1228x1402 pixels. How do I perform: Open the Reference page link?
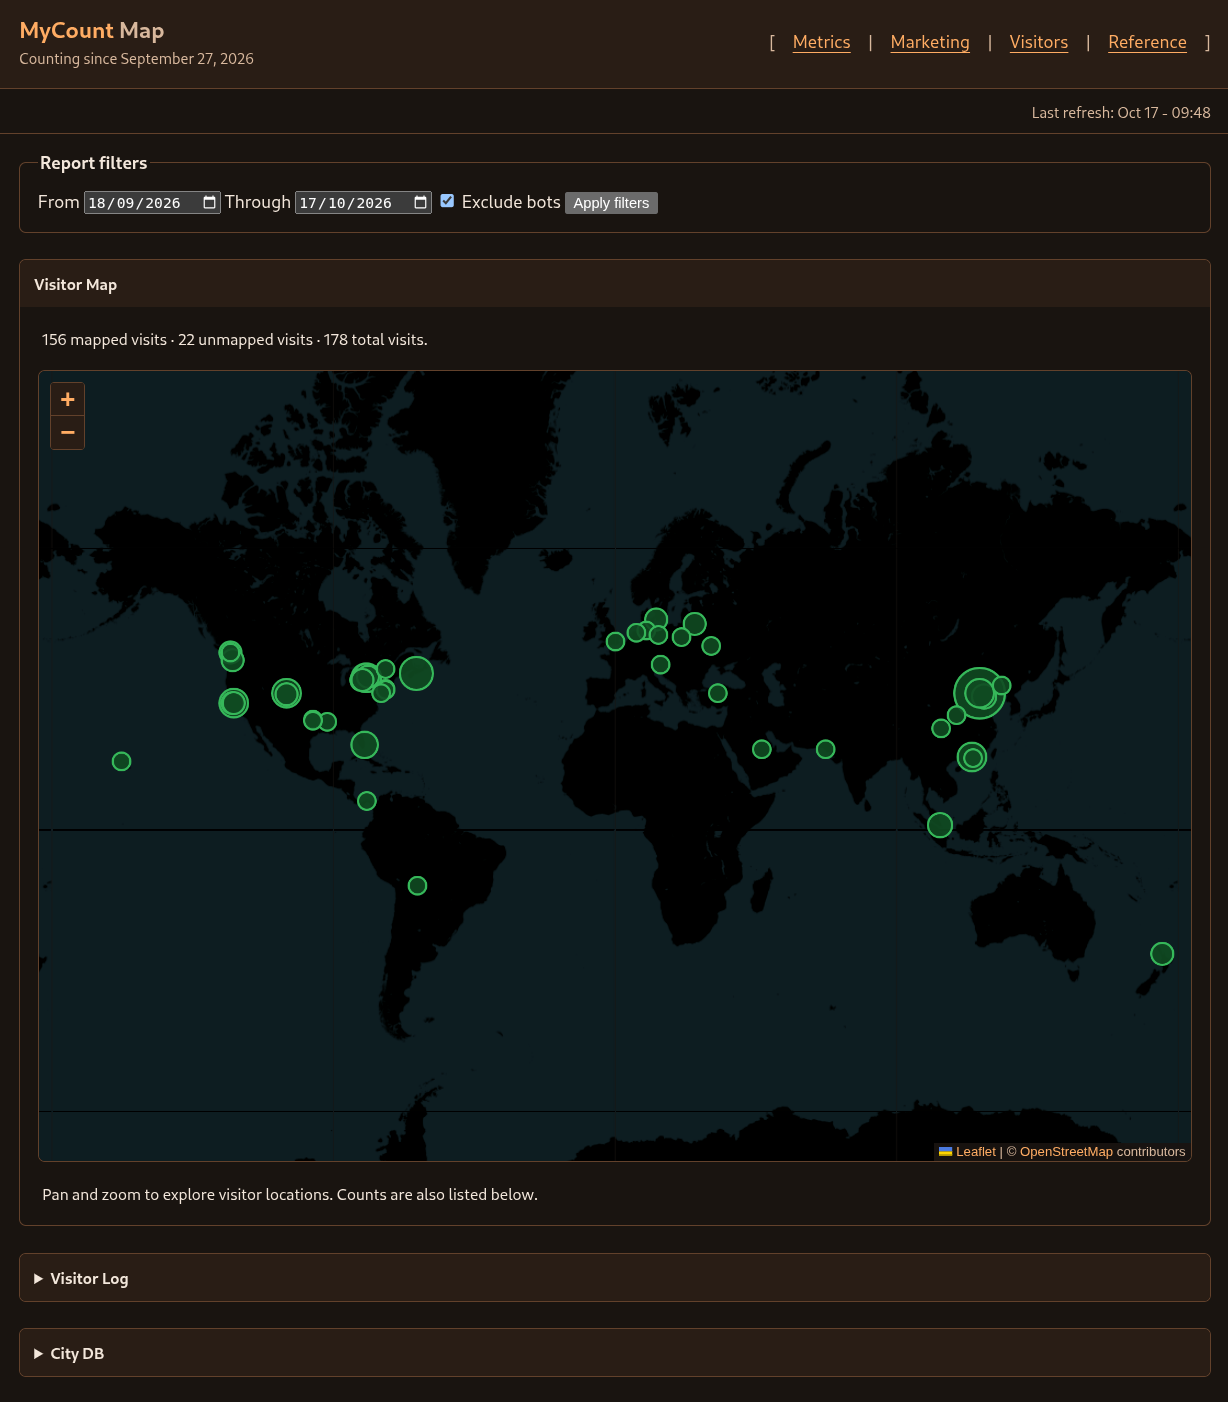[1148, 42]
